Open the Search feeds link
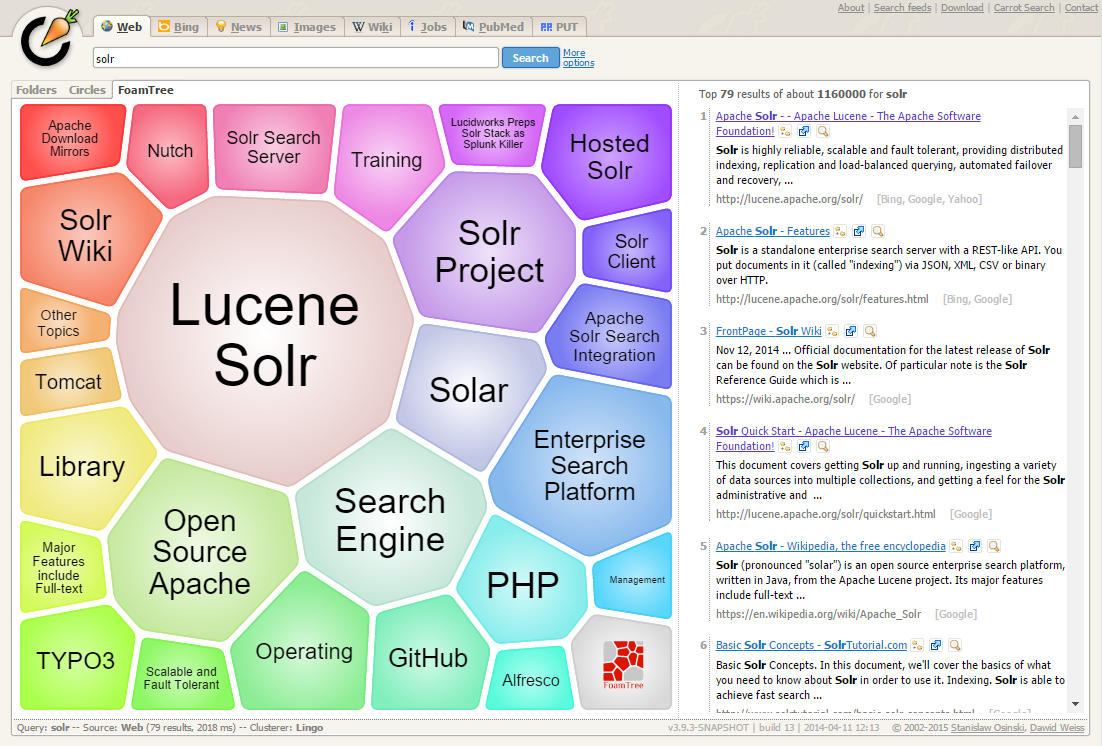1102x746 pixels. pos(902,8)
